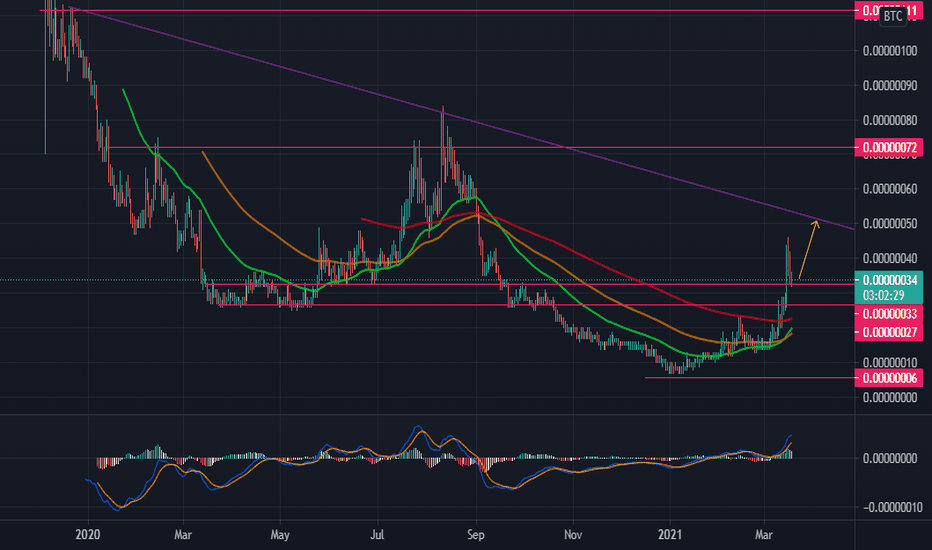Click the Jul label on time axis

coord(377,535)
